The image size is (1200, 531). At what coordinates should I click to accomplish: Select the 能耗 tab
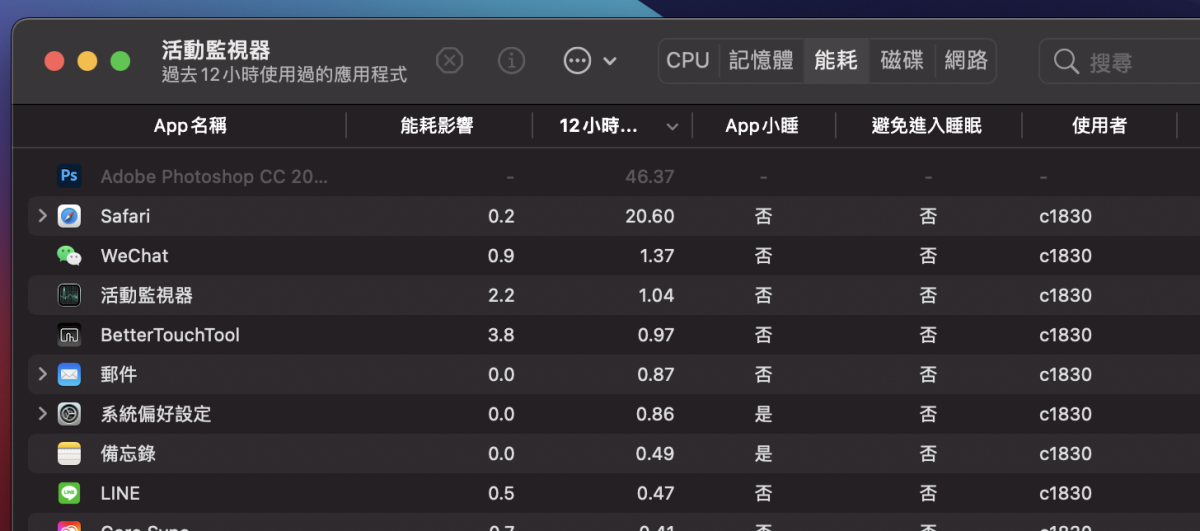[836, 61]
